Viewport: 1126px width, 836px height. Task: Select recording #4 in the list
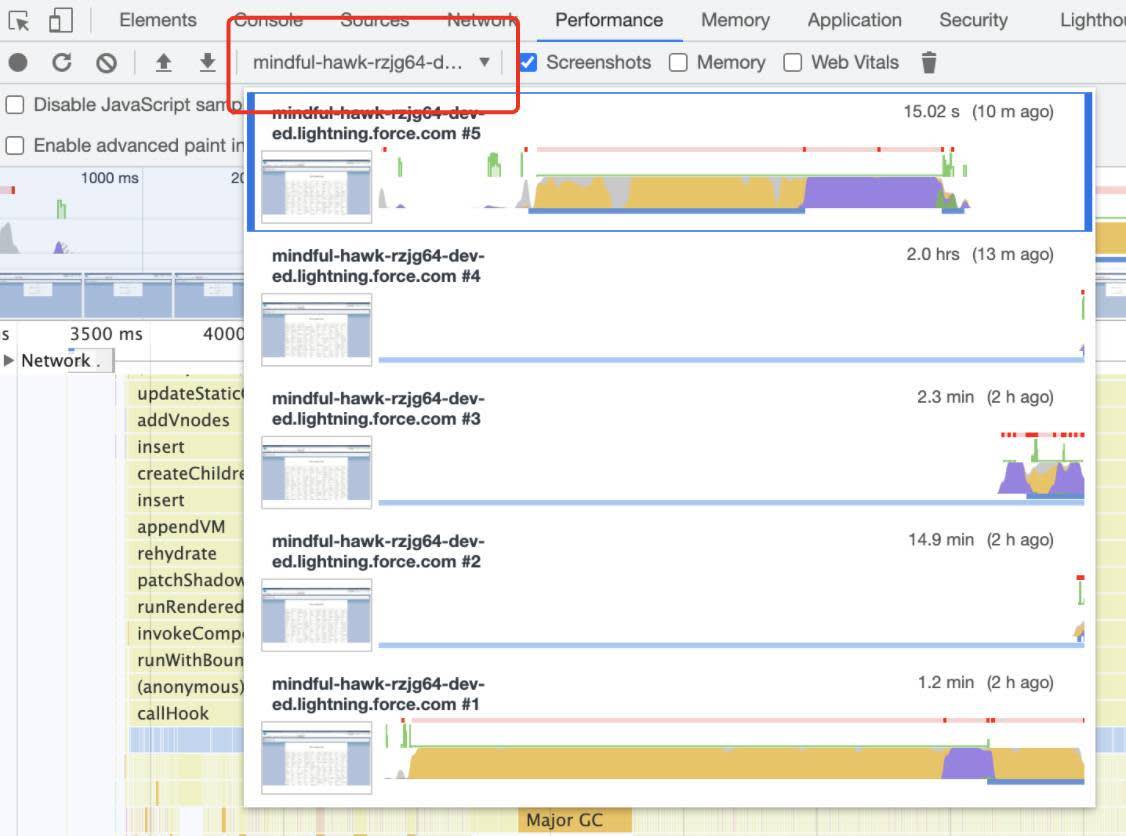click(x=669, y=305)
